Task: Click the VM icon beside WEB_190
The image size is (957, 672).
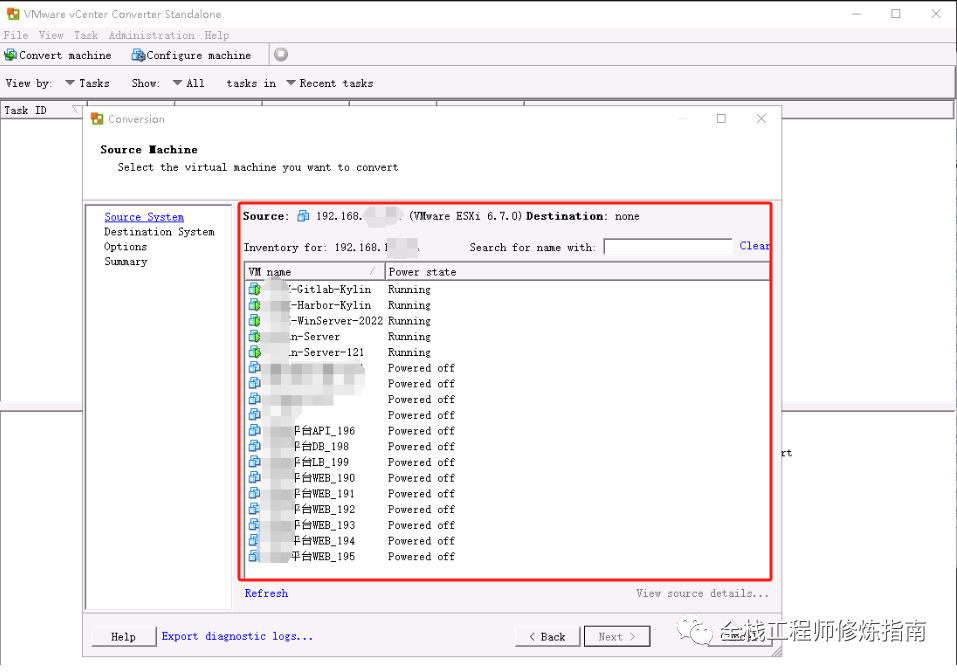Action: pos(255,478)
